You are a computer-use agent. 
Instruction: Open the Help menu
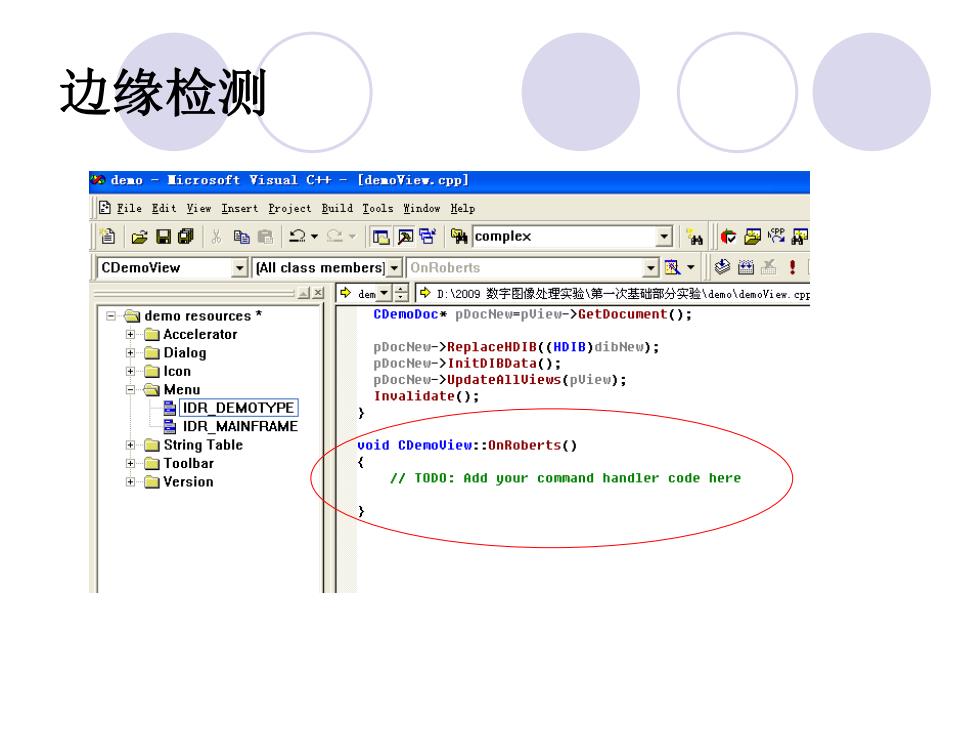coord(462,208)
